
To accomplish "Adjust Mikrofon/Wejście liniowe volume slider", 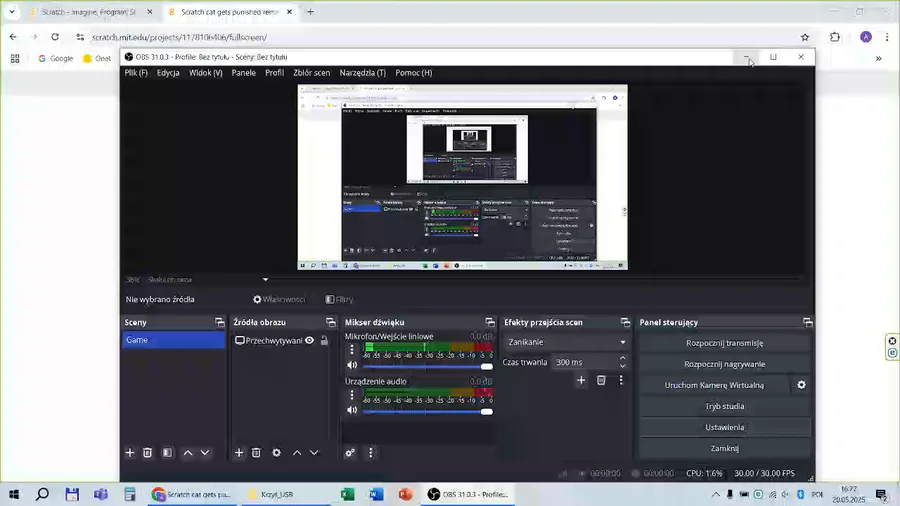I will [428, 366].
